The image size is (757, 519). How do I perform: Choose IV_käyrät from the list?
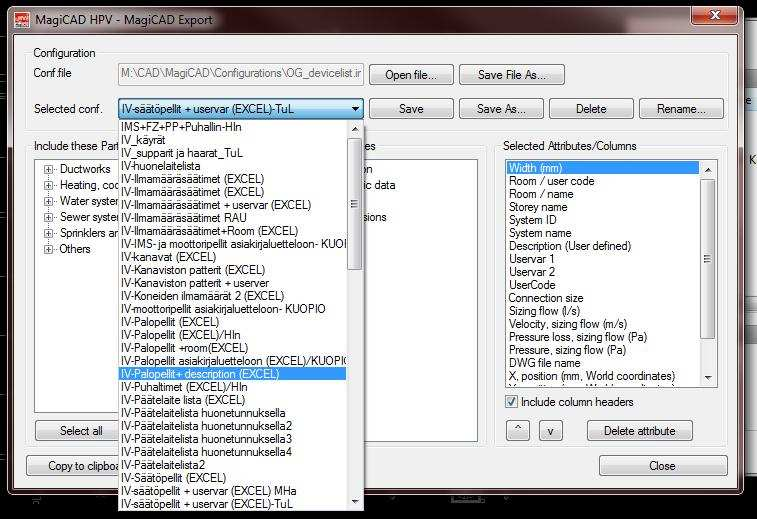[232, 140]
